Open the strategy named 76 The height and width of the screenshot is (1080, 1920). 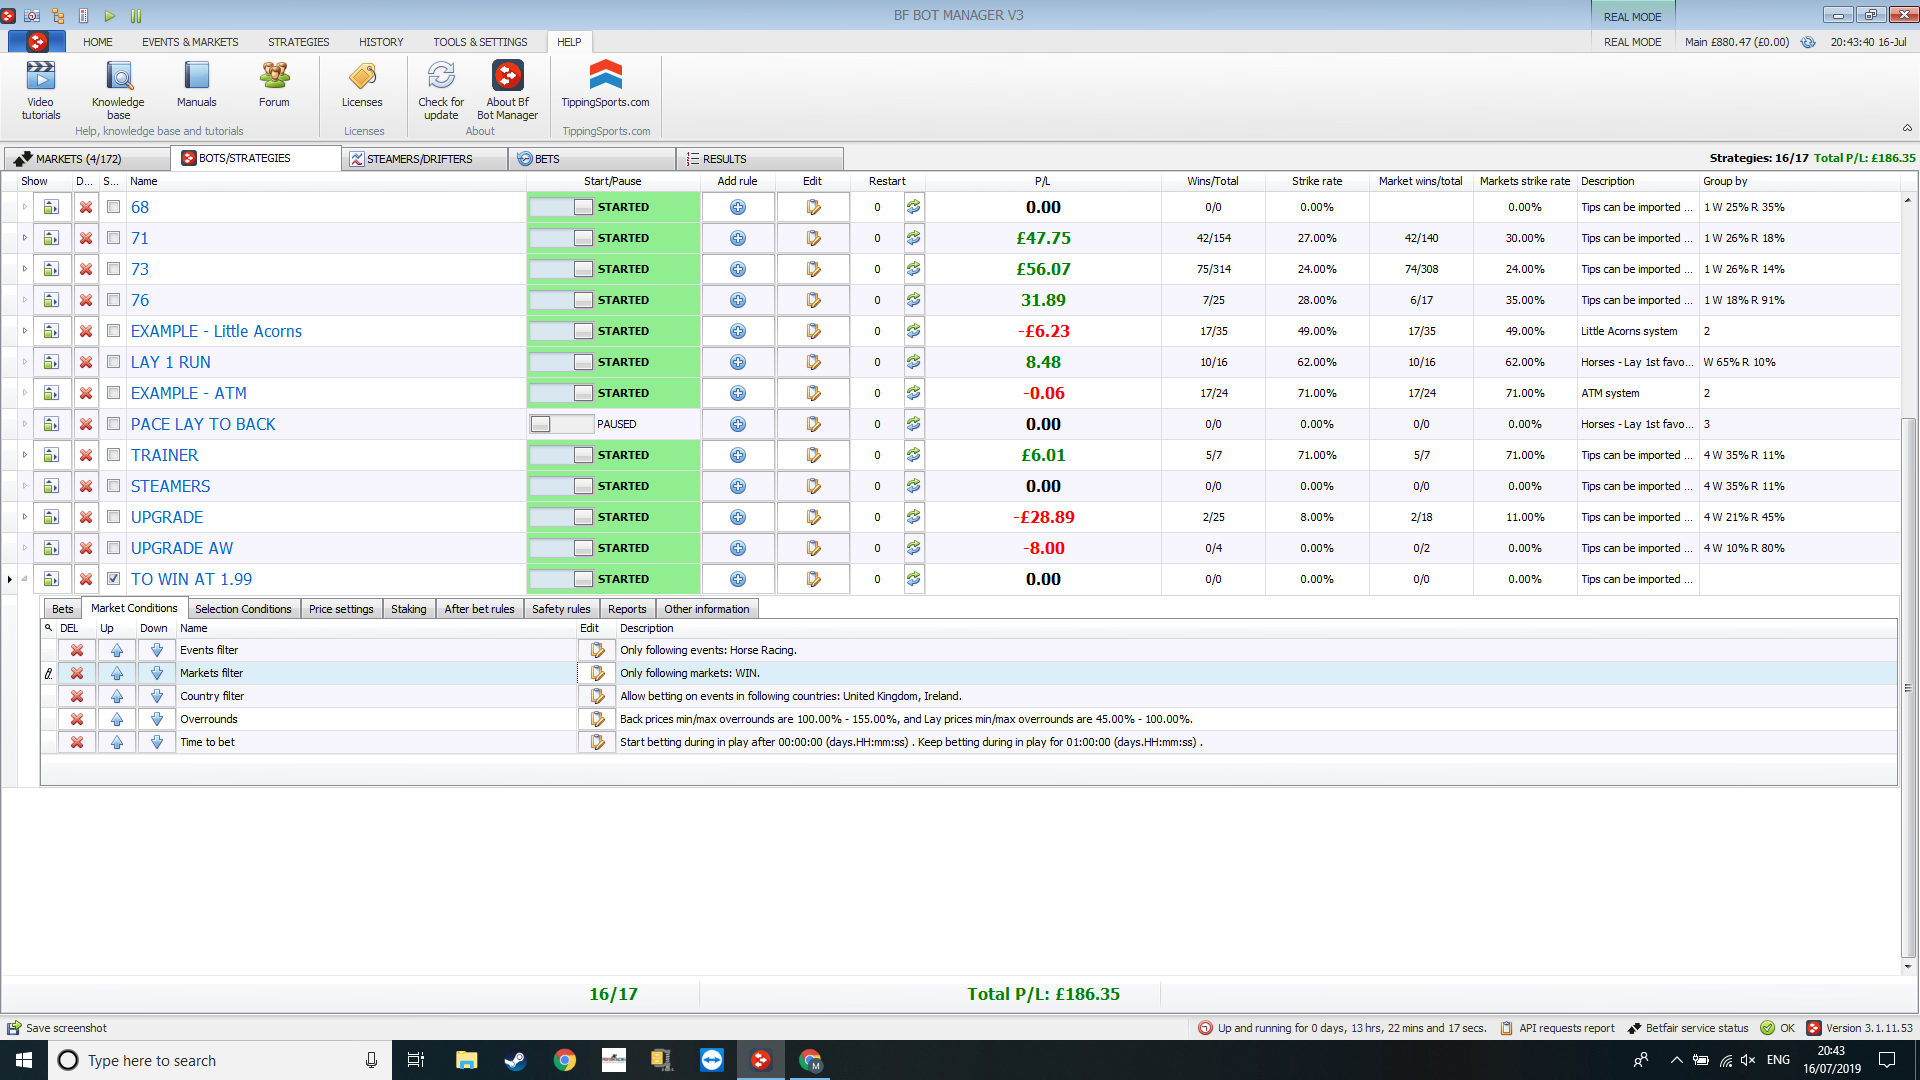[x=140, y=300]
